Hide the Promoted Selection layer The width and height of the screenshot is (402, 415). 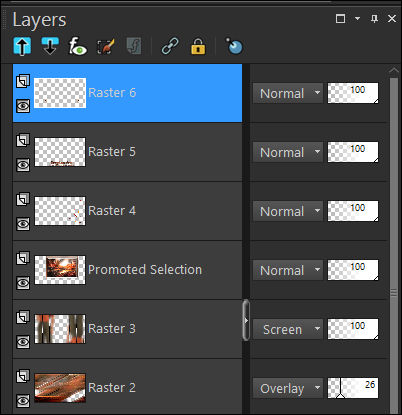click(x=23, y=283)
